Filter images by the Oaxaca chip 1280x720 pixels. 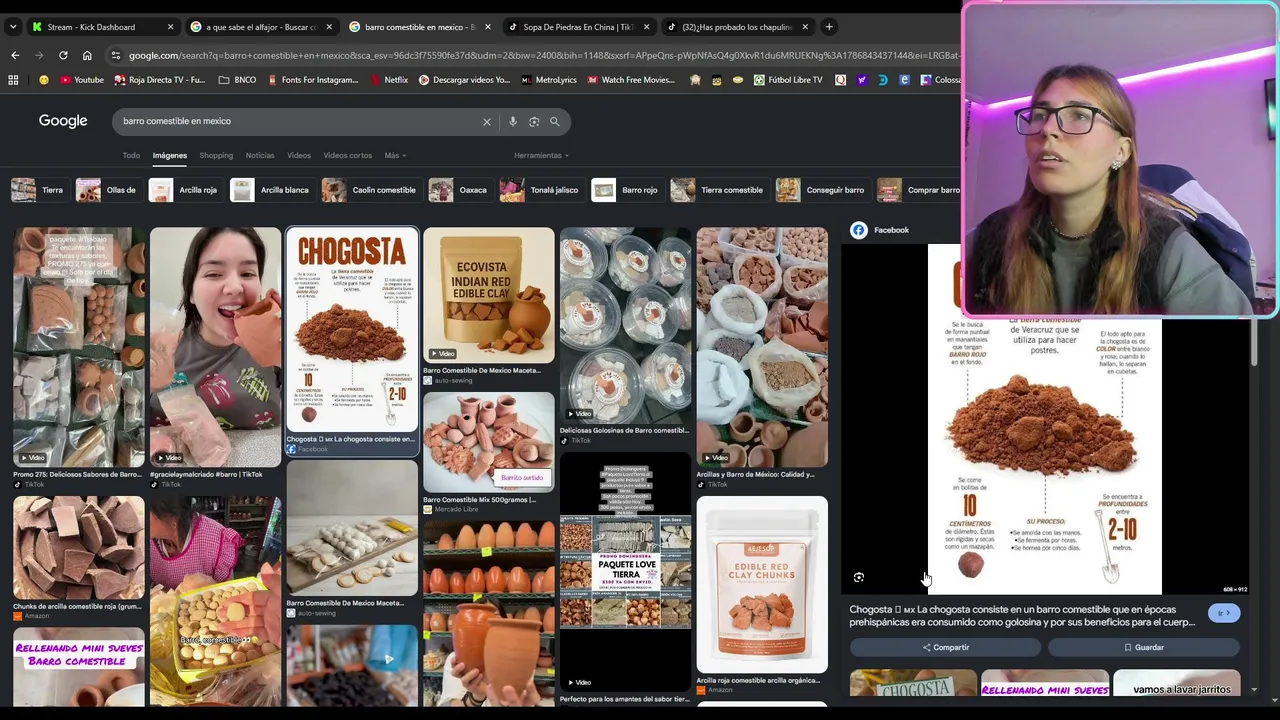coord(459,190)
